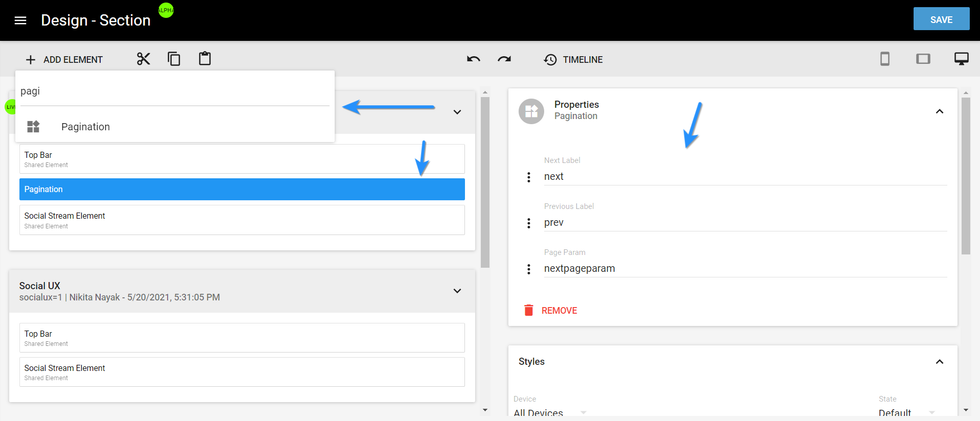Click the scissors cut icon
Viewport: 980px width, 421px height.
143,59
